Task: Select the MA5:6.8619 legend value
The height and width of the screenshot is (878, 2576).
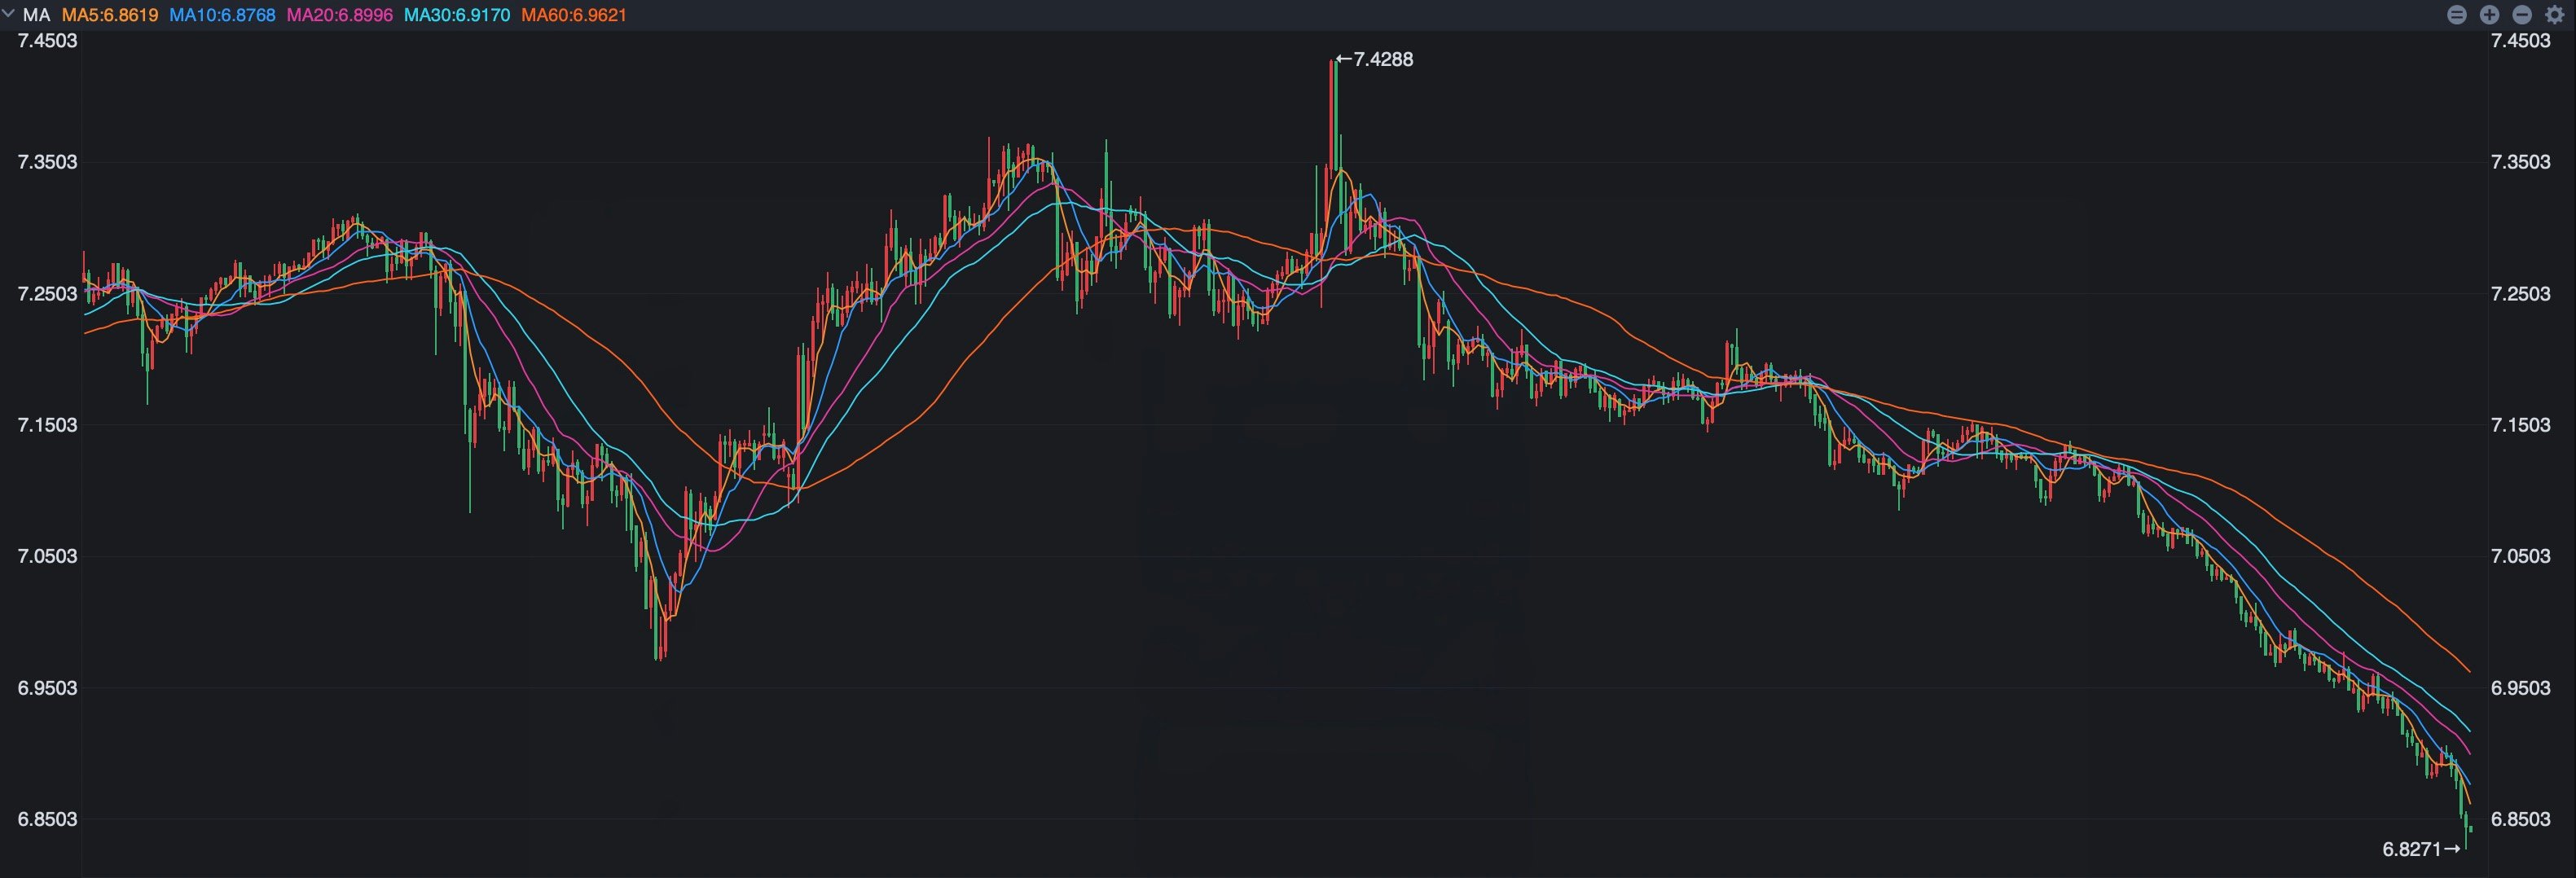Action: pyautogui.click(x=110, y=15)
